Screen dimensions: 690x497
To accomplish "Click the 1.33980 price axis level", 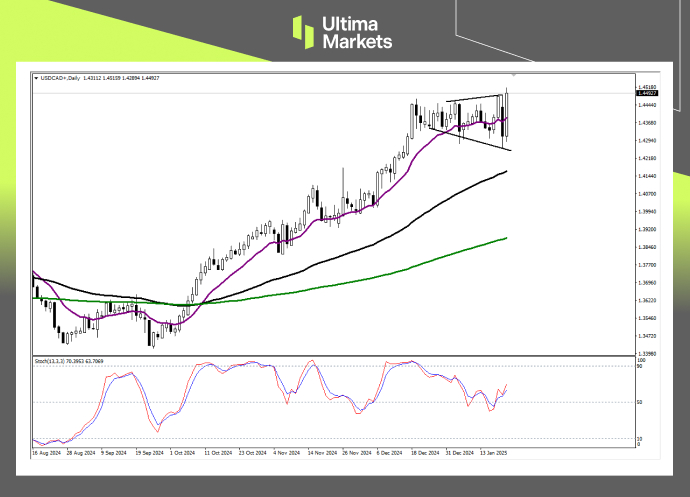I will click(x=650, y=354).
